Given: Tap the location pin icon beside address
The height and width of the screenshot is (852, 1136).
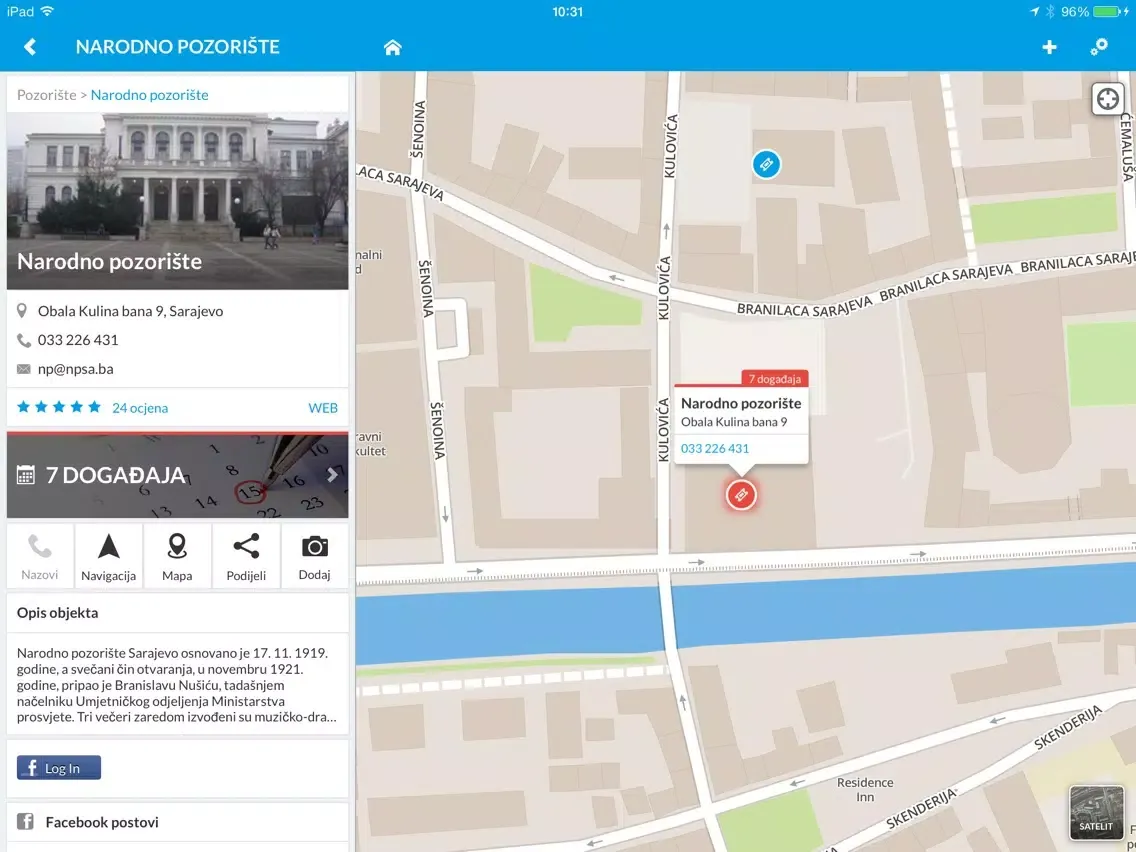Looking at the screenshot, I should coord(22,311).
